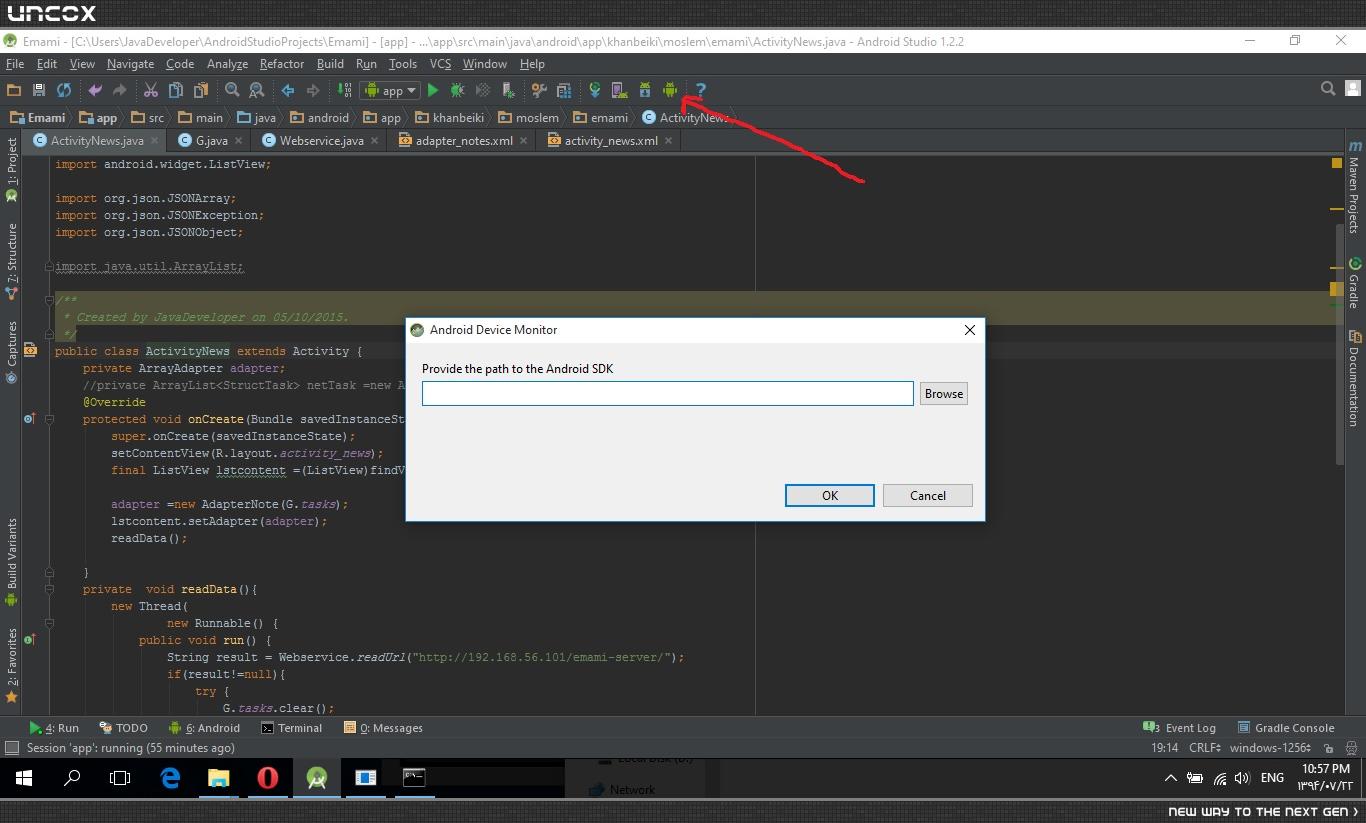This screenshot has height=823, width=1366.
Task: Click the Open file folder toolbar icon
Action: (x=14, y=90)
